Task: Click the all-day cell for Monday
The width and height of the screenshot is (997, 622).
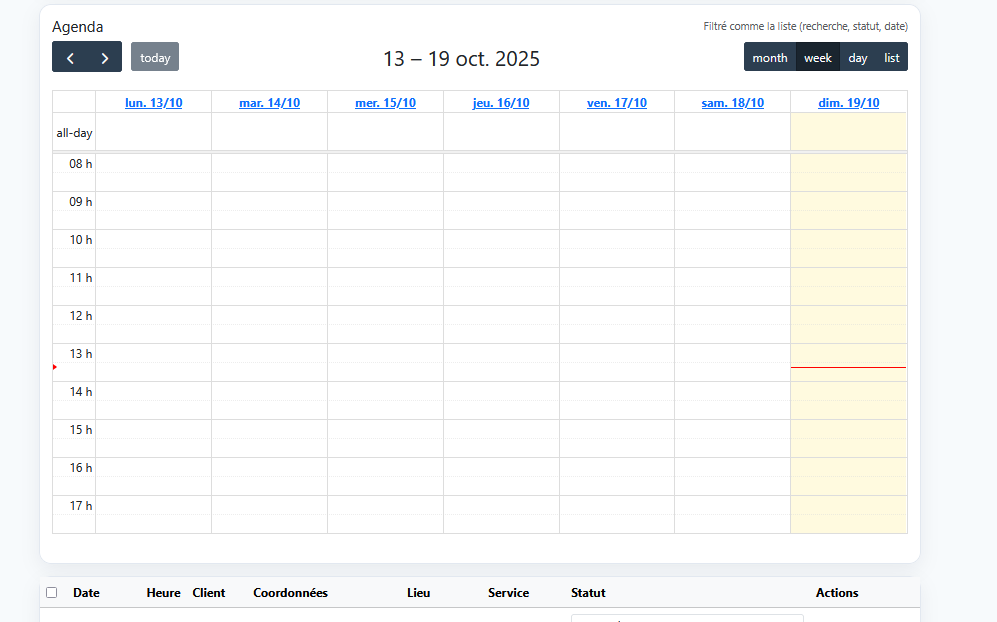Action: [x=154, y=132]
